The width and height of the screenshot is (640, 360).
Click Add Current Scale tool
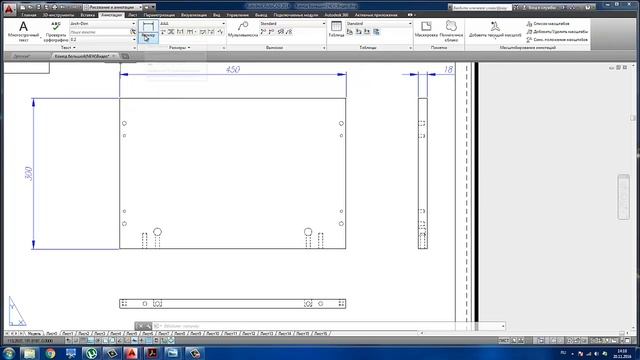pos(495,29)
